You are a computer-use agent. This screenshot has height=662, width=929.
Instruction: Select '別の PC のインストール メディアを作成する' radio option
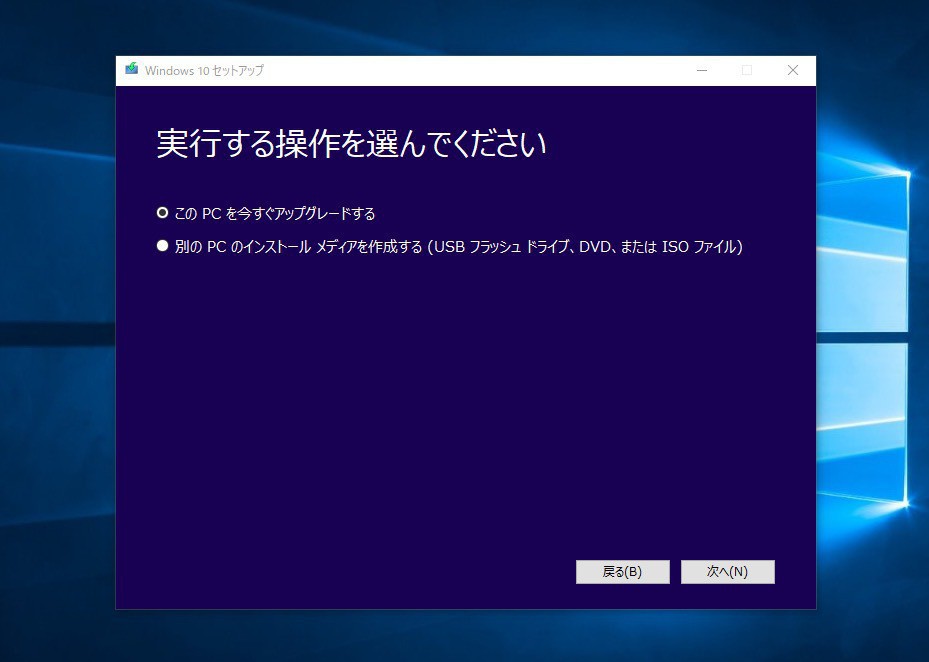pyautogui.click(x=162, y=246)
